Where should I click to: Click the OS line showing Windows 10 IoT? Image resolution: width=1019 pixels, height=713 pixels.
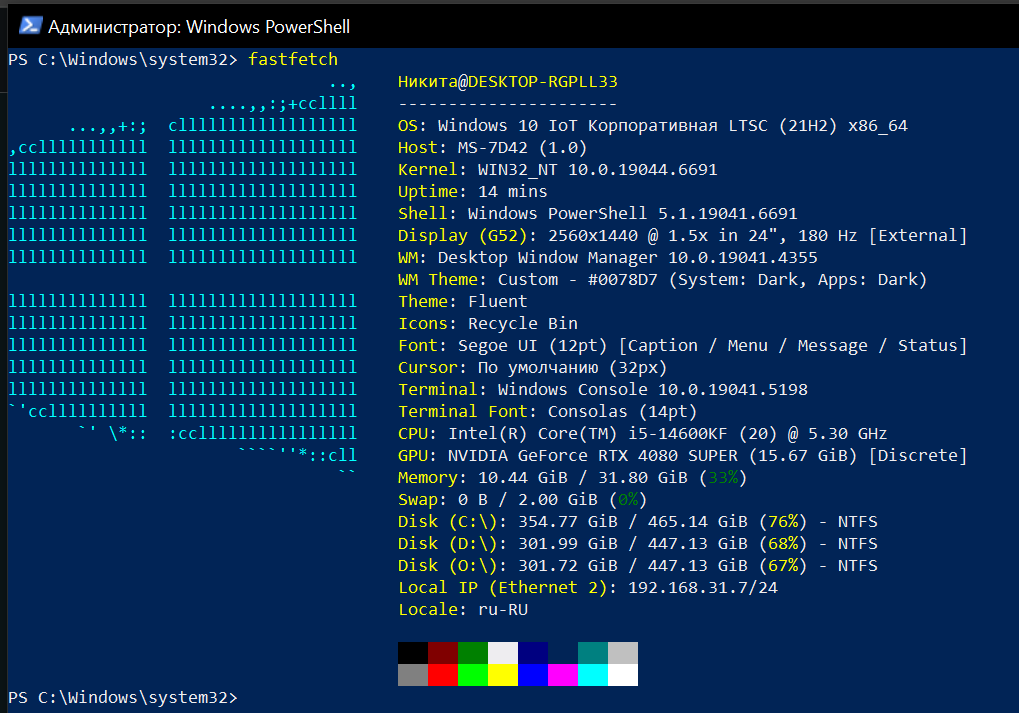(x=652, y=125)
